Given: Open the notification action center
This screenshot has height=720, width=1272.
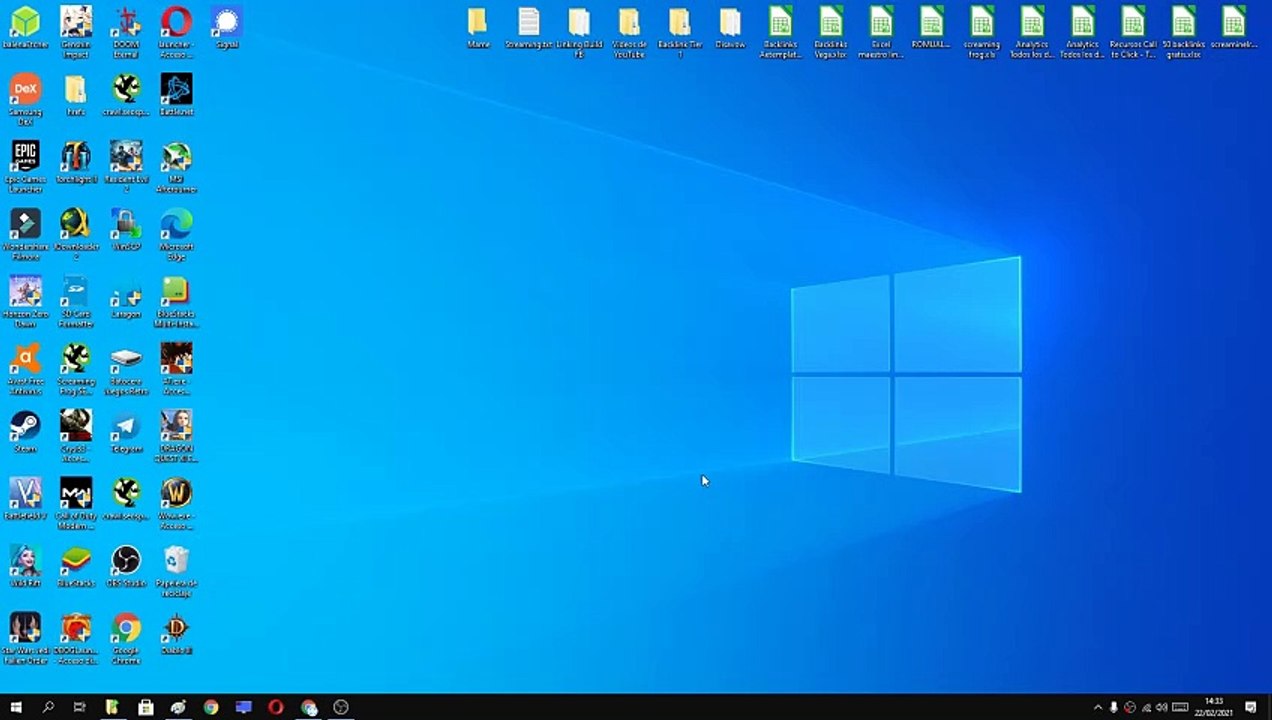Looking at the screenshot, I should click(x=1251, y=707).
